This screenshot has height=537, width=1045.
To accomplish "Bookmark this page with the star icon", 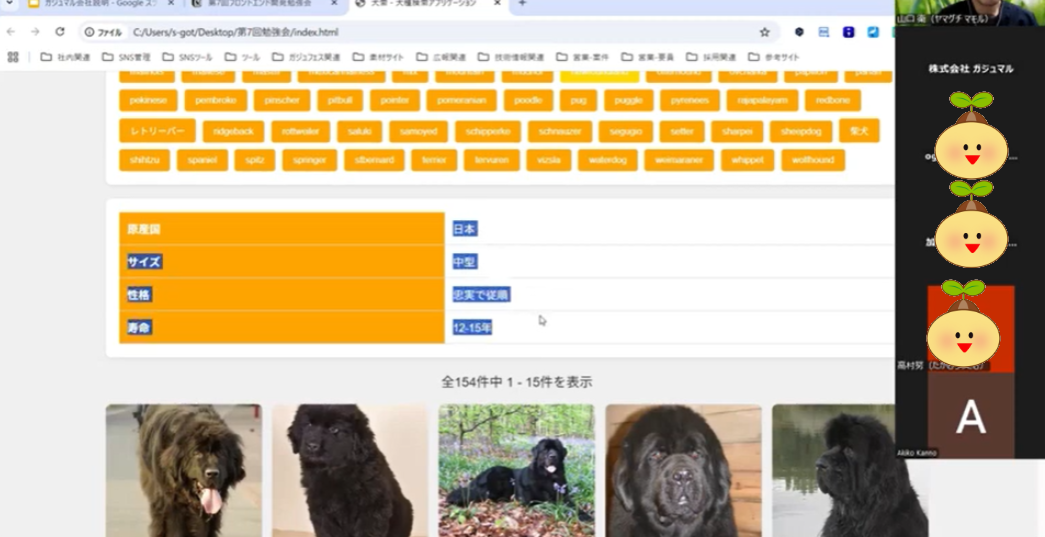I will click(764, 32).
